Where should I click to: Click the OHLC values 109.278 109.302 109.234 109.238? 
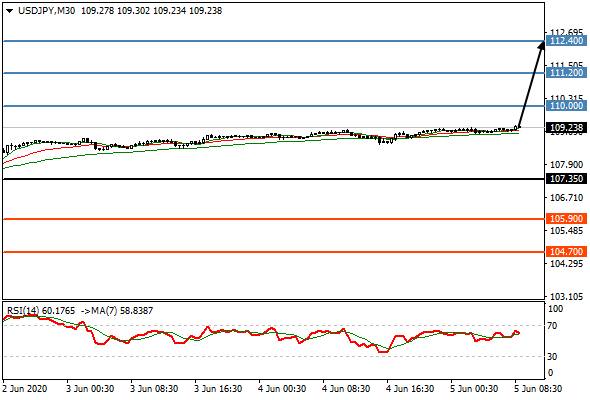(152, 11)
